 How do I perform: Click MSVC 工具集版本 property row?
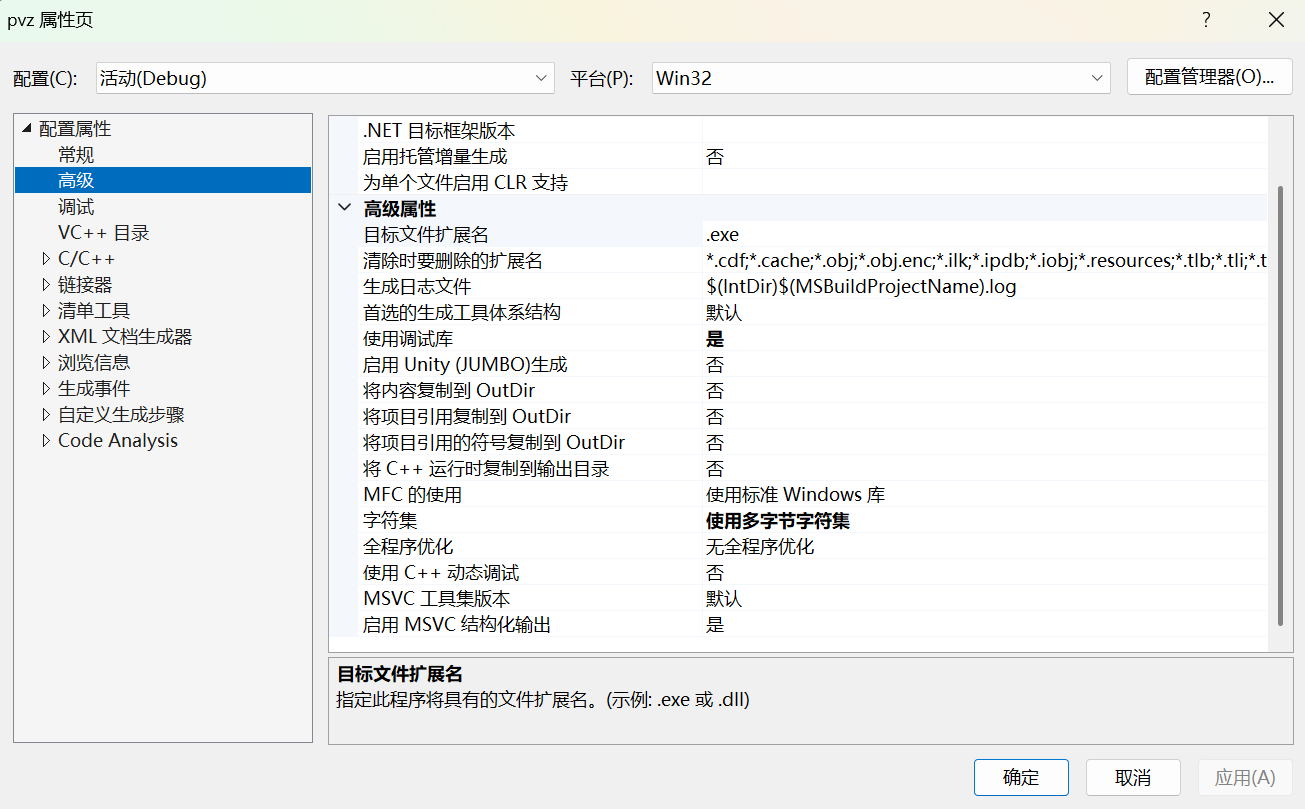click(812, 599)
